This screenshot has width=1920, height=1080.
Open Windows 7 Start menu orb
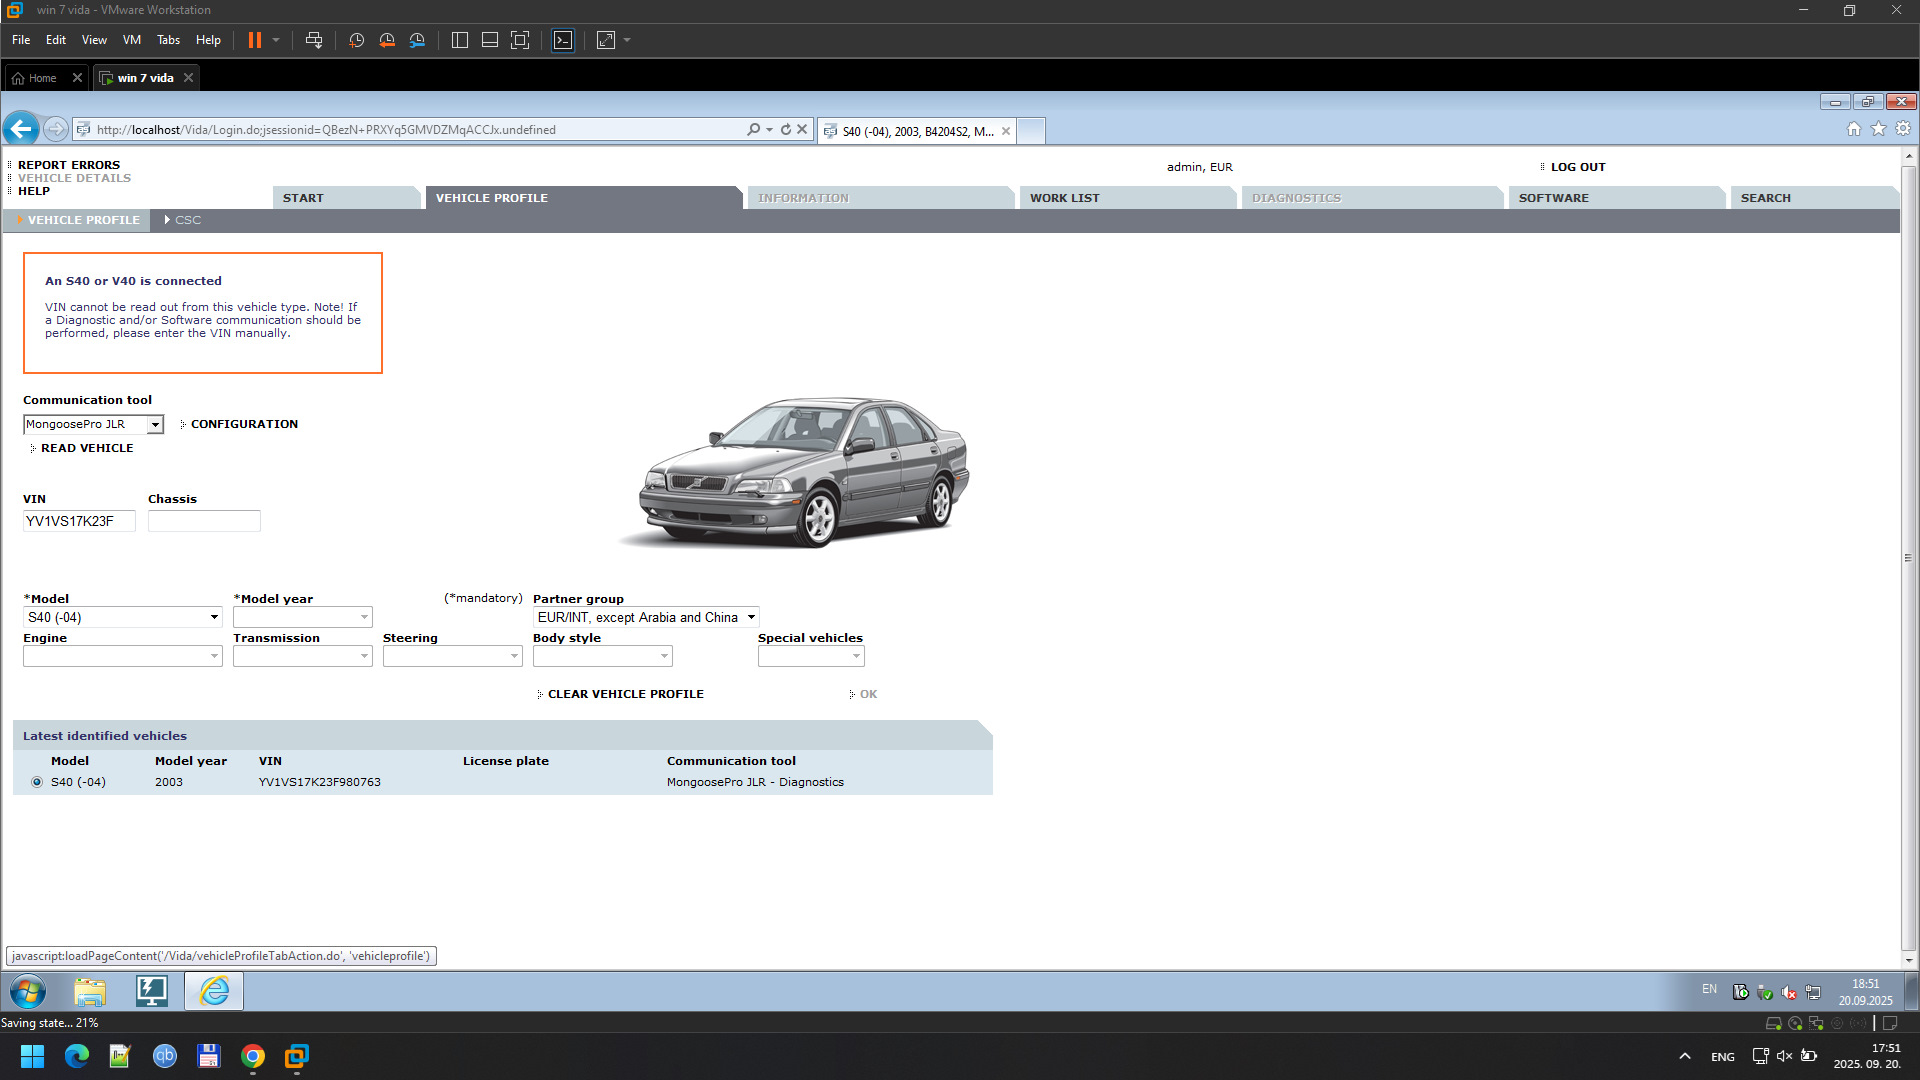tap(28, 991)
